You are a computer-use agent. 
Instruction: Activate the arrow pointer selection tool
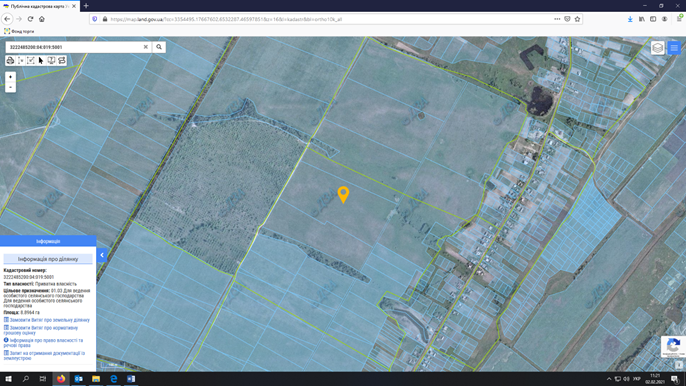[x=41, y=61]
